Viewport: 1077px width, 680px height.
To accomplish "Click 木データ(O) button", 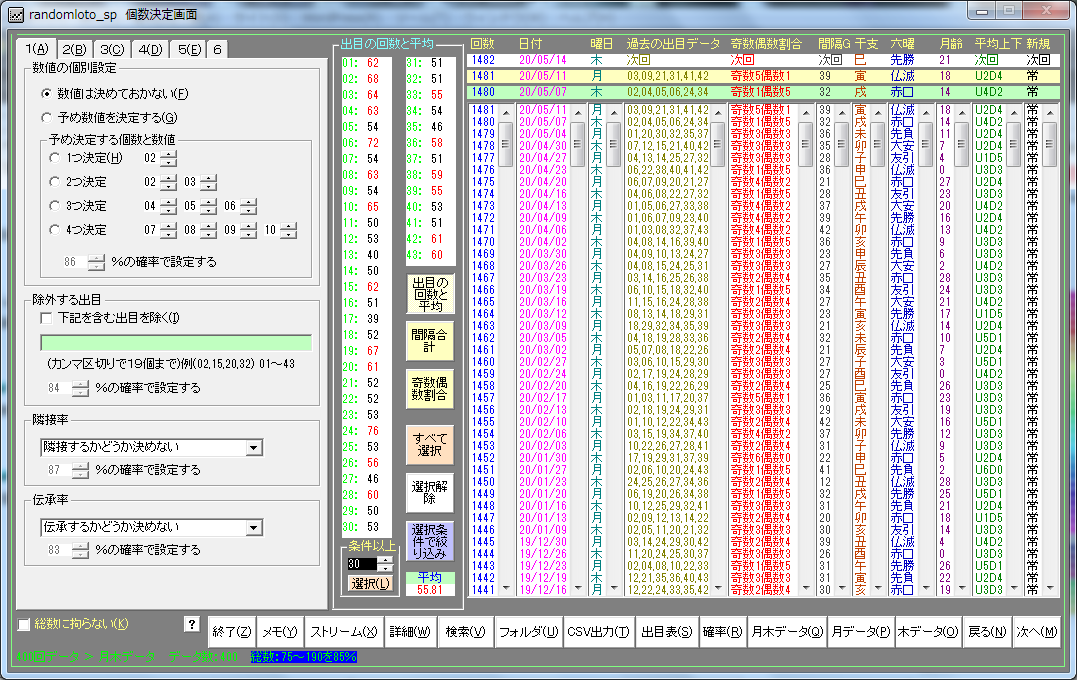I will (x=927, y=632).
